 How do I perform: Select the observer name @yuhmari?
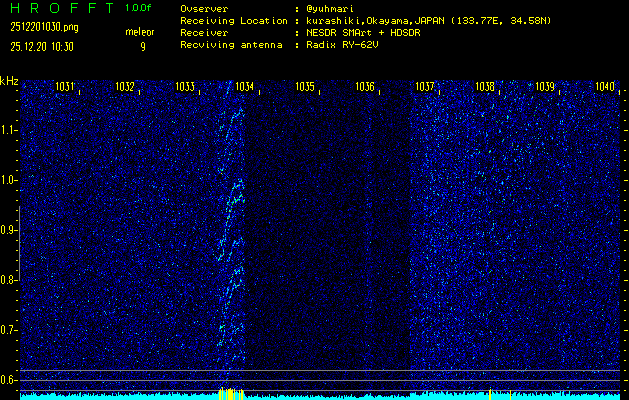coord(330,9)
